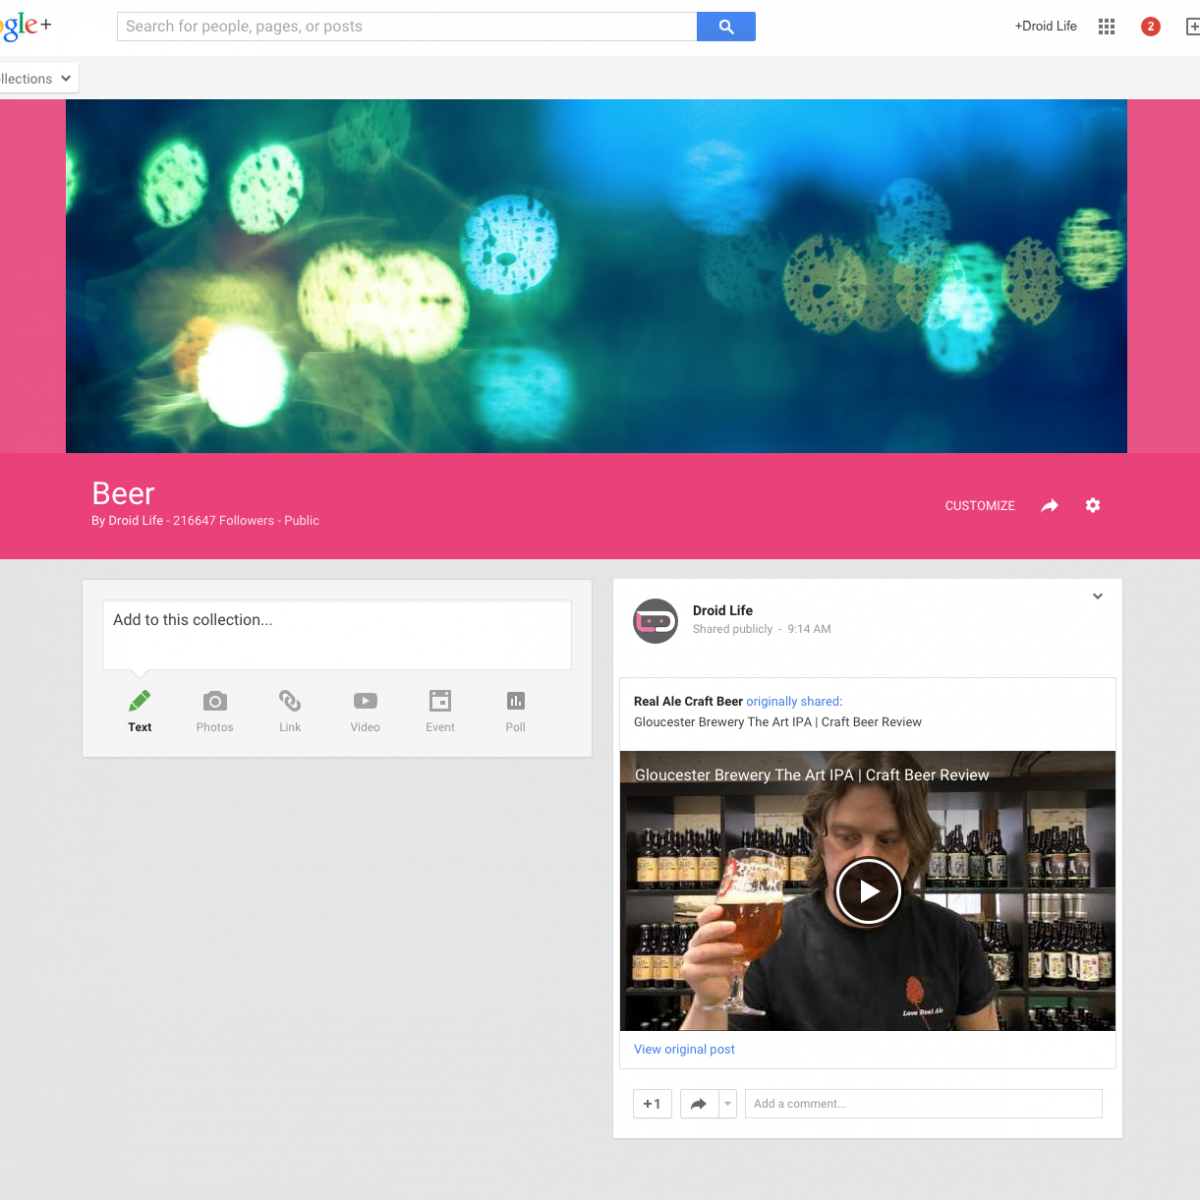The width and height of the screenshot is (1200, 1200).
Task: Choose the Poll chart option
Action: pos(516,711)
